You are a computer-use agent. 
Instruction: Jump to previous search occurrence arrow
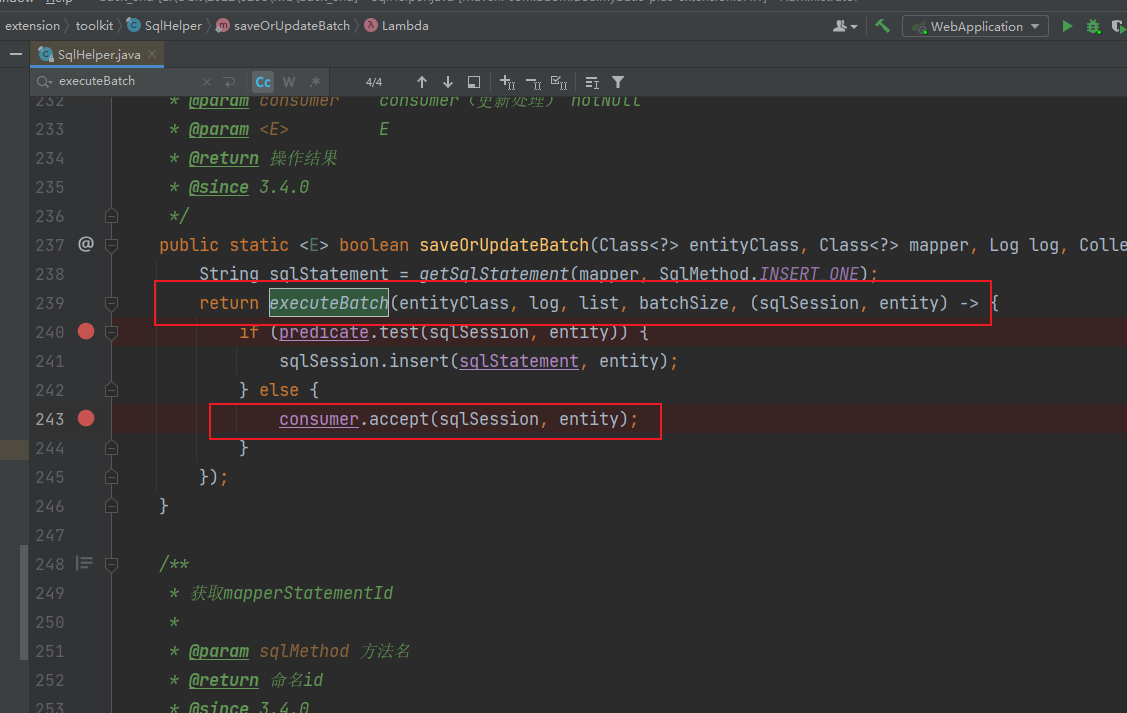coord(422,82)
